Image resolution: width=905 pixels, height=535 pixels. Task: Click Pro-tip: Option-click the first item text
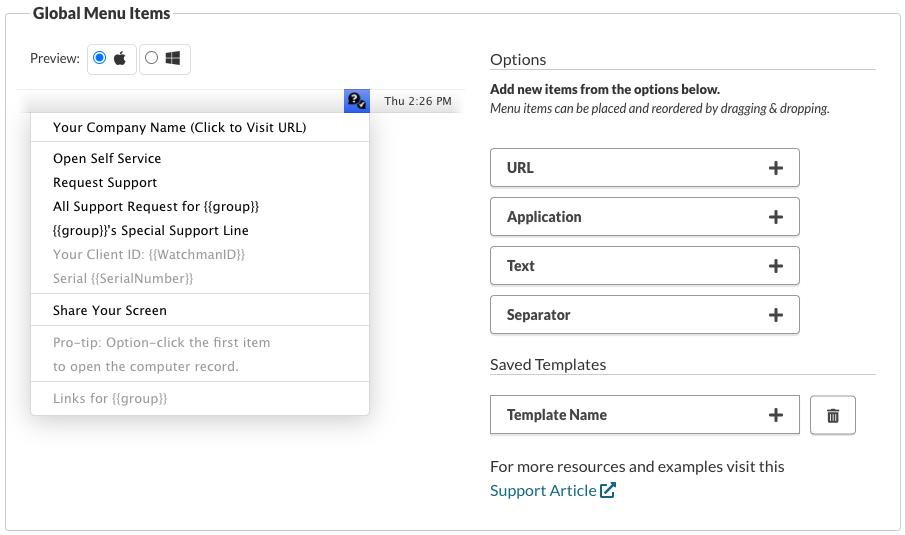162,343
